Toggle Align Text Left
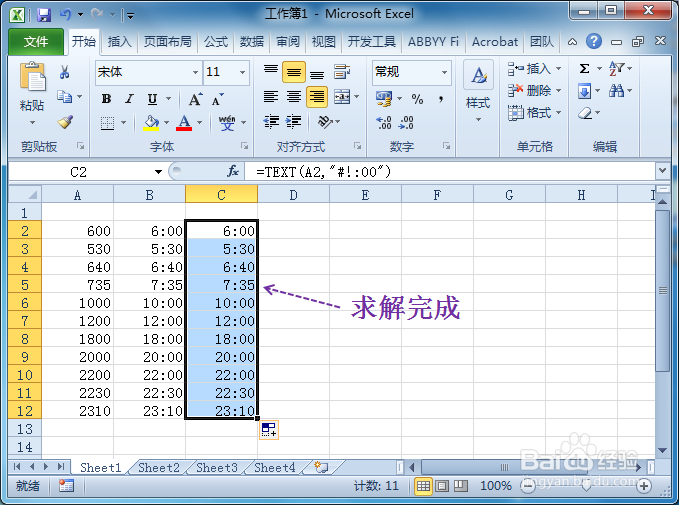This screenshot has height=505, width=679. (x=271, y=97)
